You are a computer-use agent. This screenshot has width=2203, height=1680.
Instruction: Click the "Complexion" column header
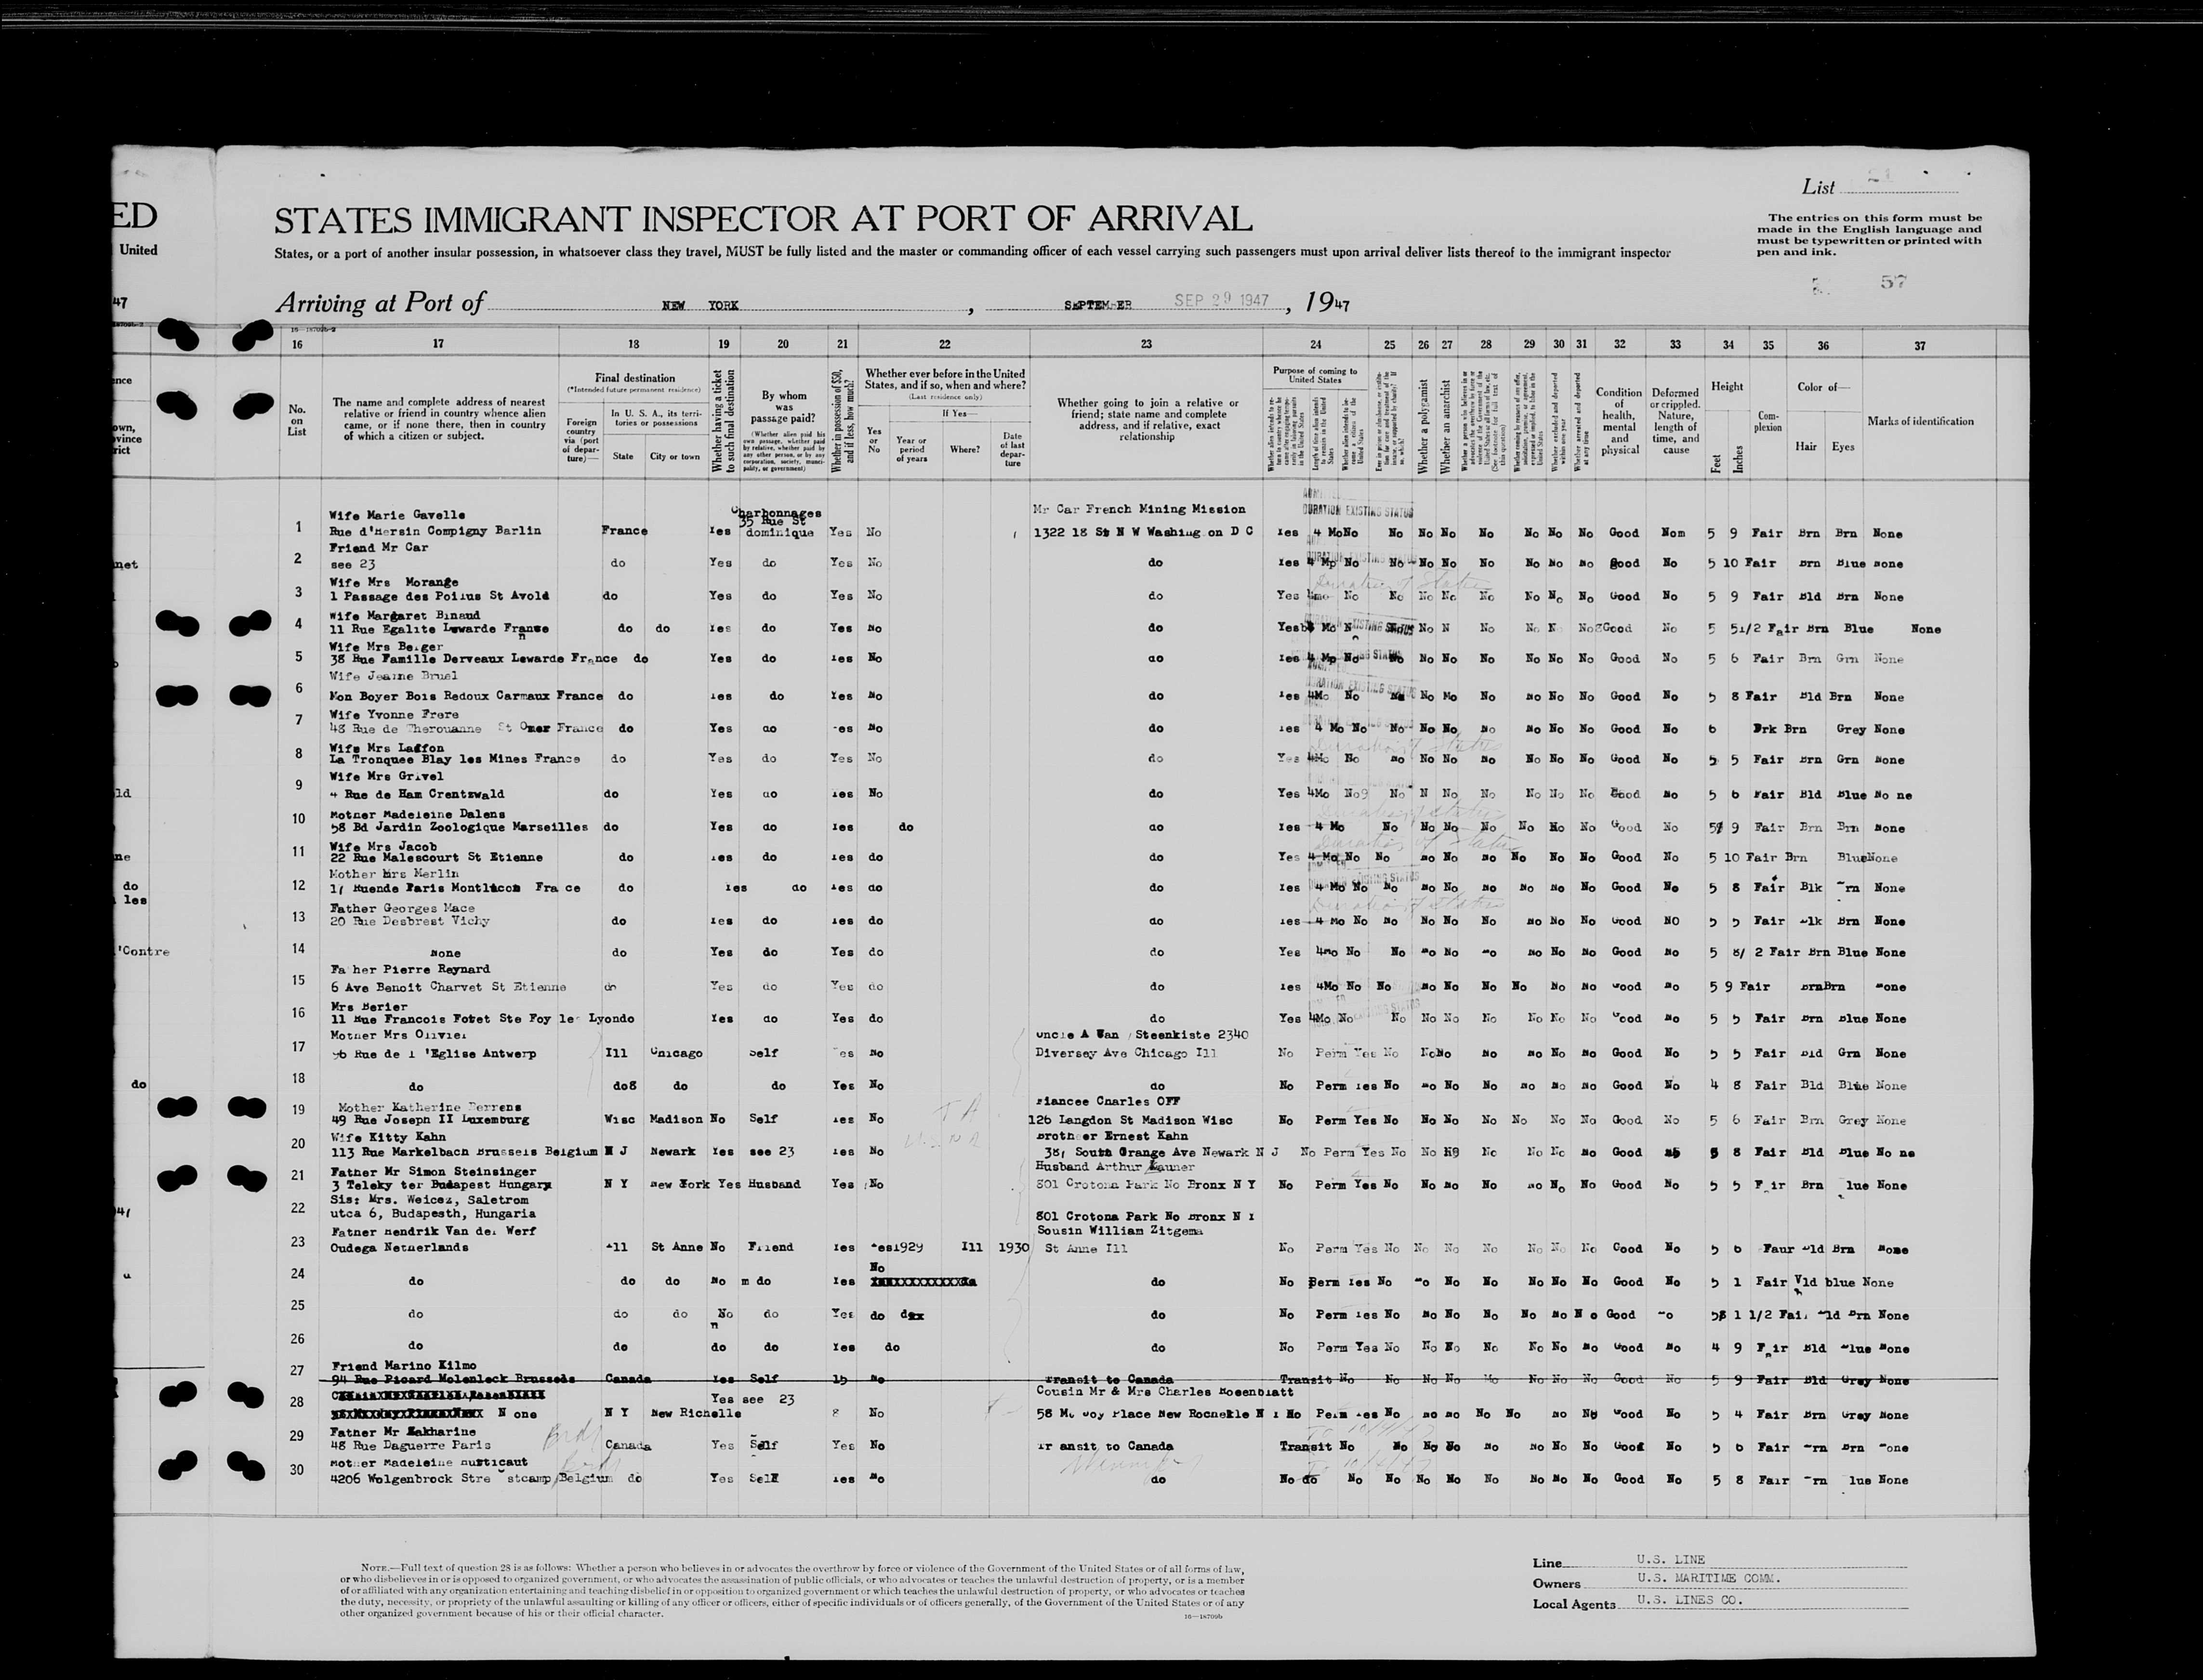coord(1768,421)
